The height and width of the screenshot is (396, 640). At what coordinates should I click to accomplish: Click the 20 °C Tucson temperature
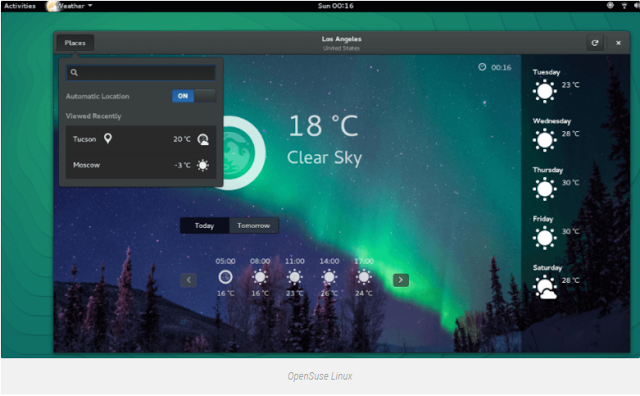tap(182, 139)
